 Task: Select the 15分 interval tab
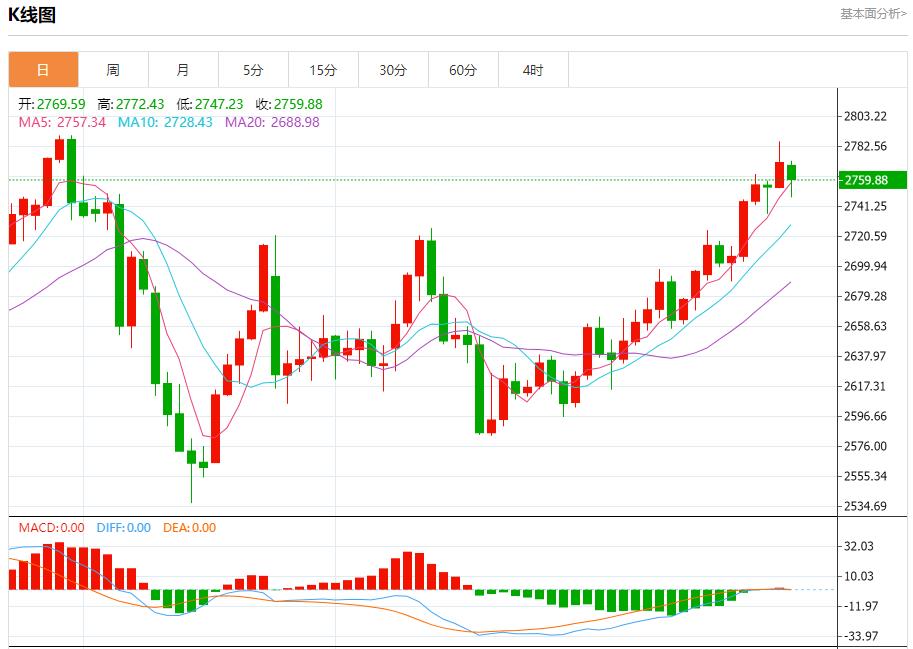(x=323, y=70)
